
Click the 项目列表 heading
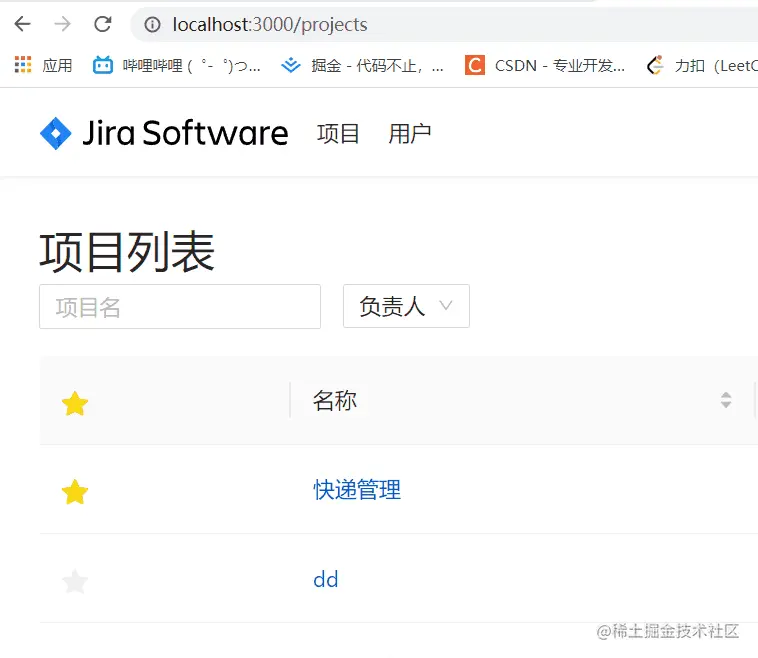[127, 251]
